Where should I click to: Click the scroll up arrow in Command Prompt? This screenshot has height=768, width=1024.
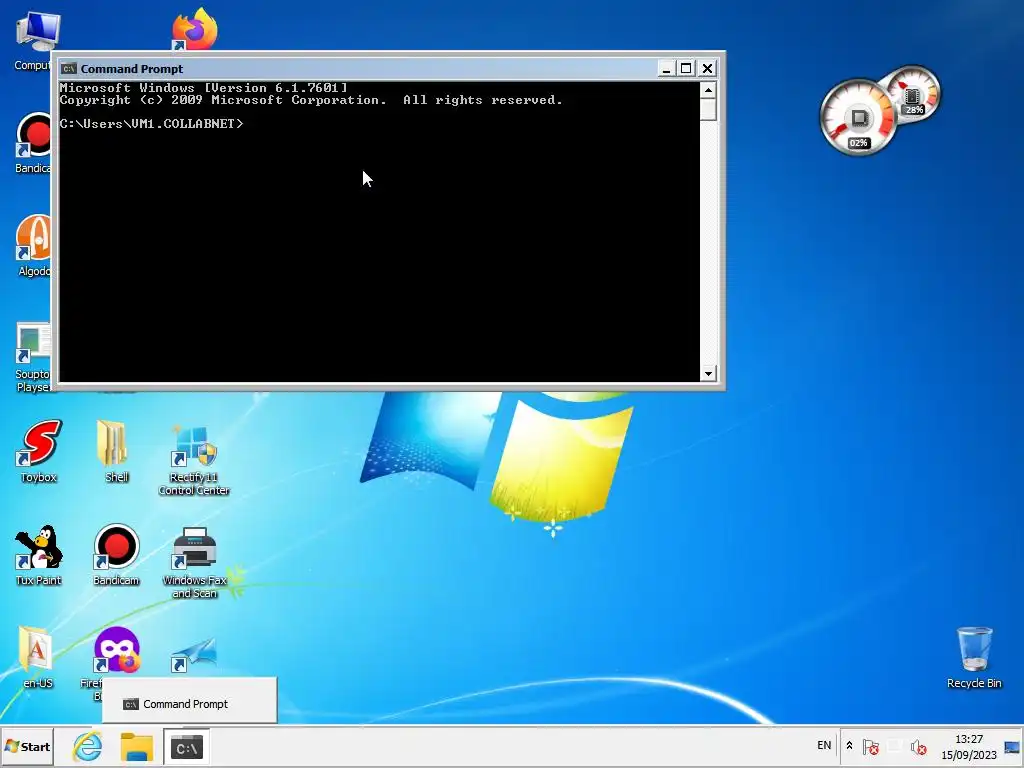point(708,90)
